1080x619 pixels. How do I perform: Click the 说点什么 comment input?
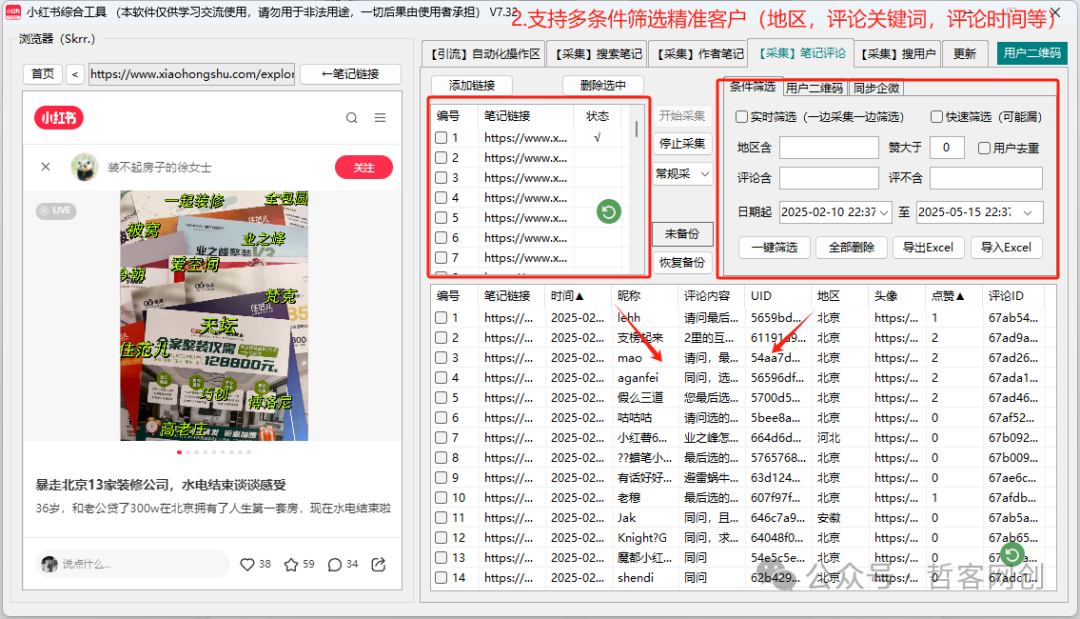132,564
